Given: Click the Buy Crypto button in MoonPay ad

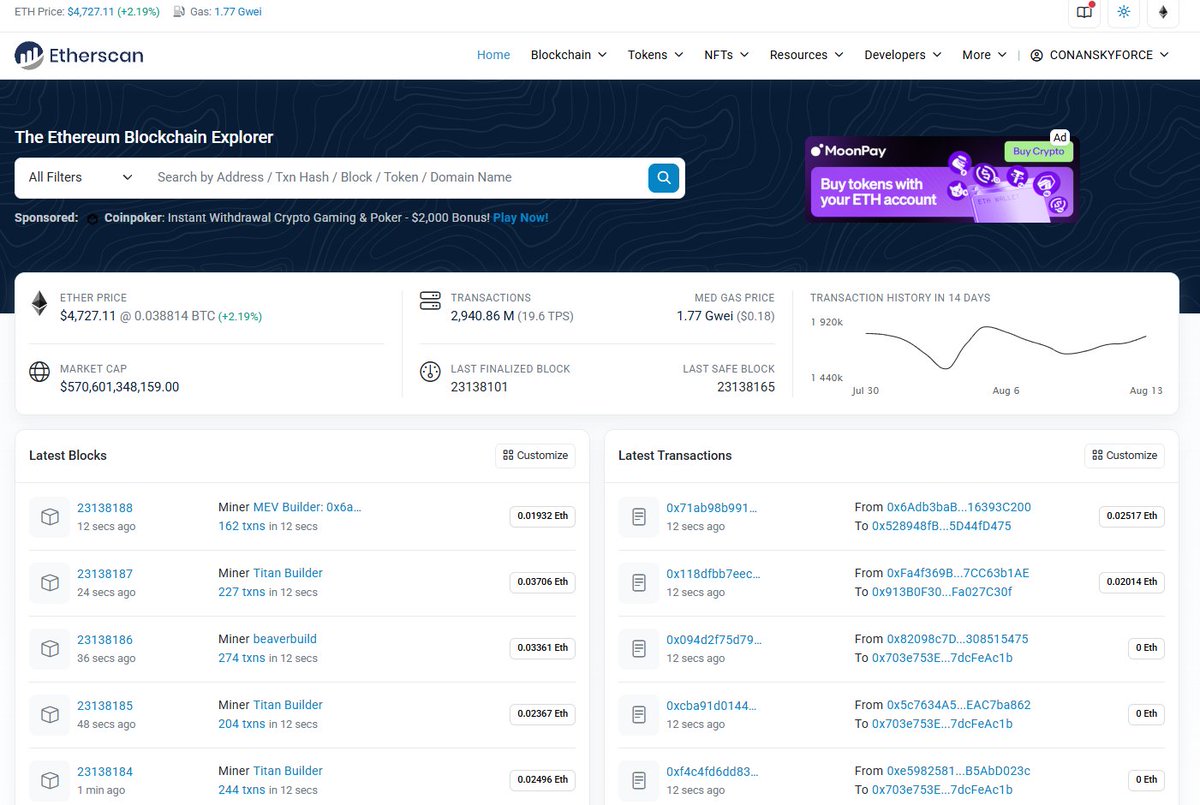Looking at the screenshot, I should tap(1038, 152).
